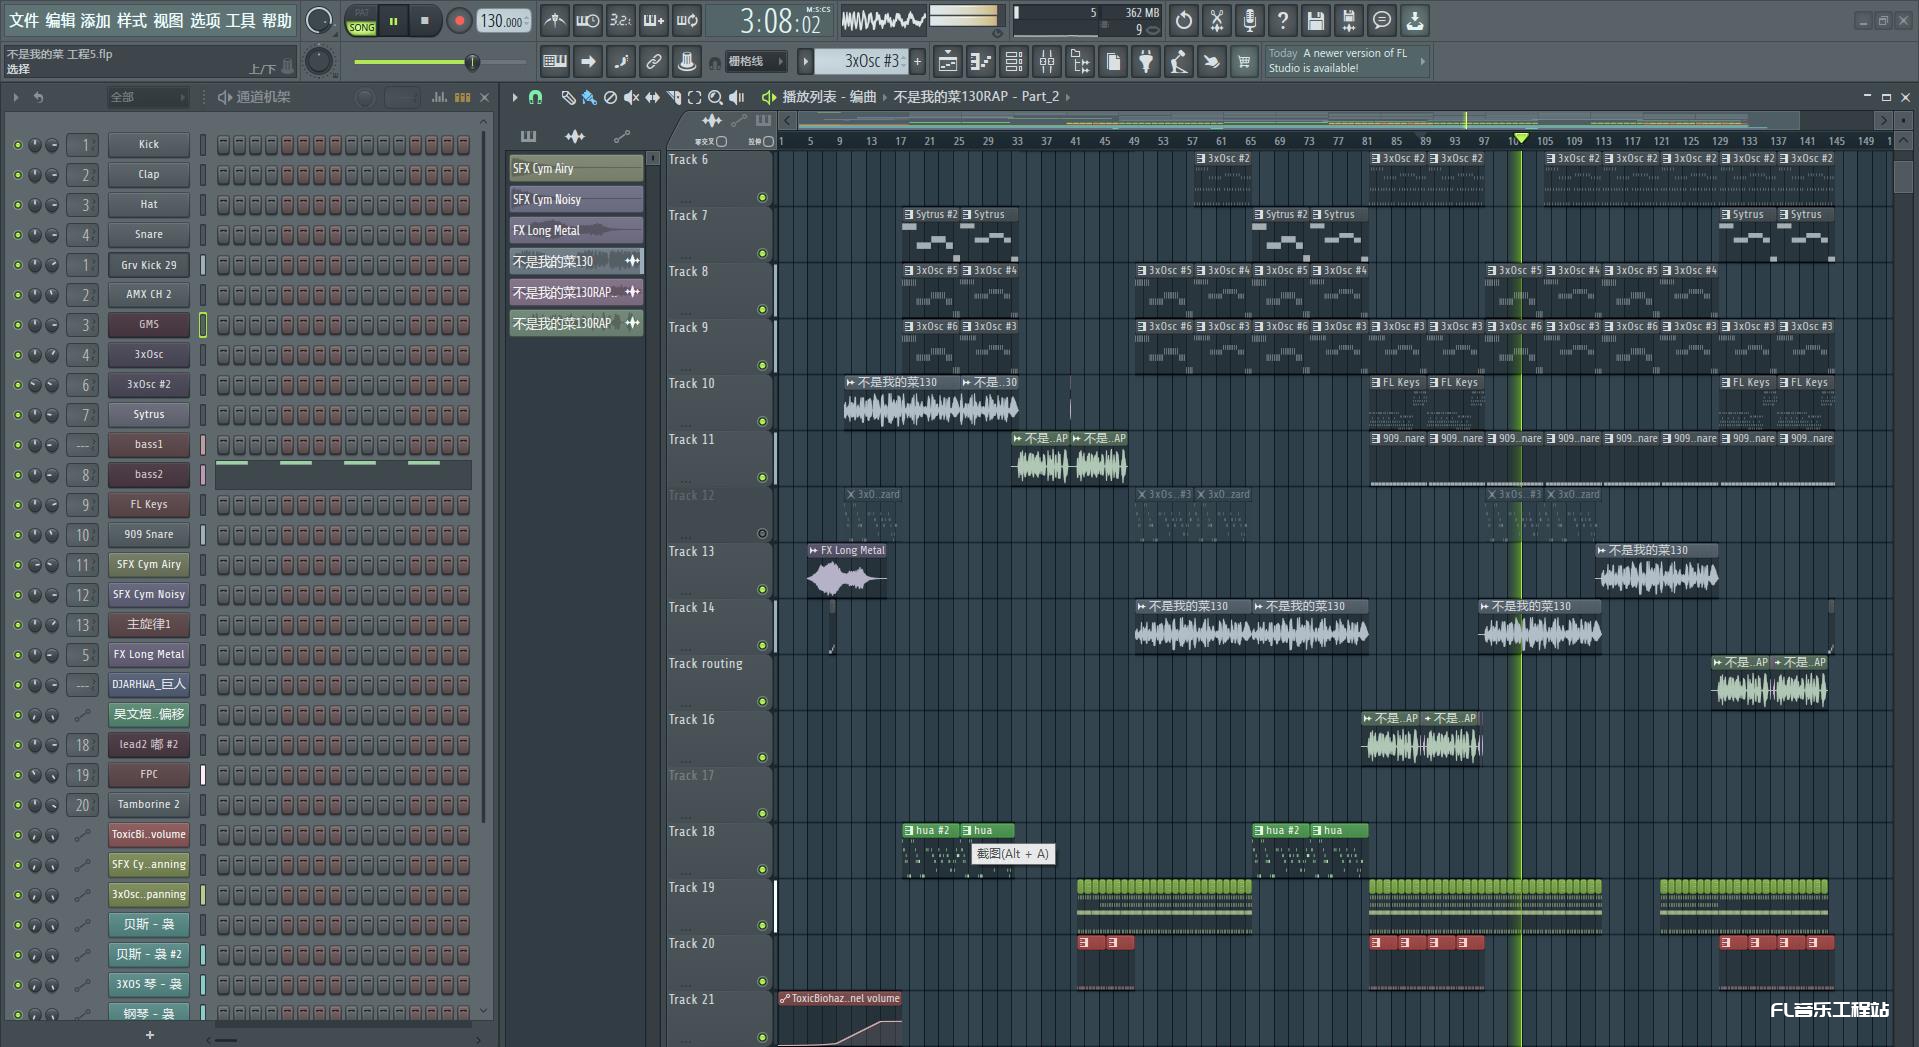Expand the playlist options menu arrow
This screenshot has height=1047, width=1919.
[x=515, y=97]
